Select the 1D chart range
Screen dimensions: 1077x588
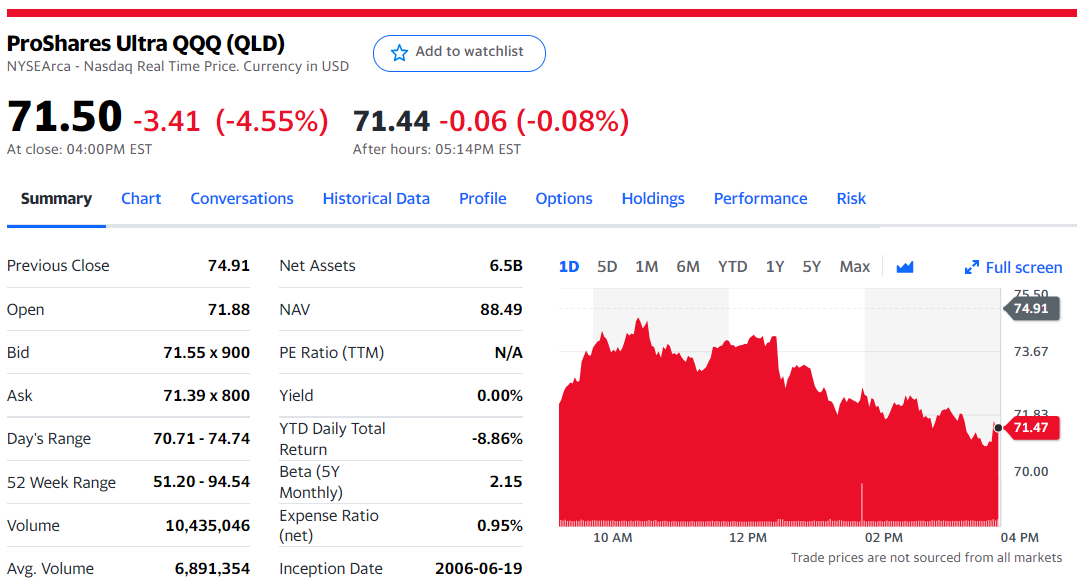coord(569,267)
